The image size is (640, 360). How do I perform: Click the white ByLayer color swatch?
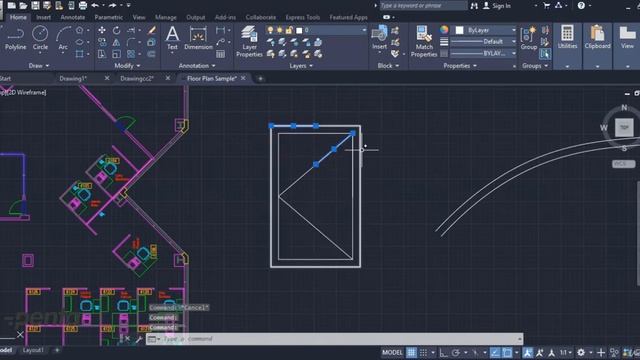tap(460, 30)
